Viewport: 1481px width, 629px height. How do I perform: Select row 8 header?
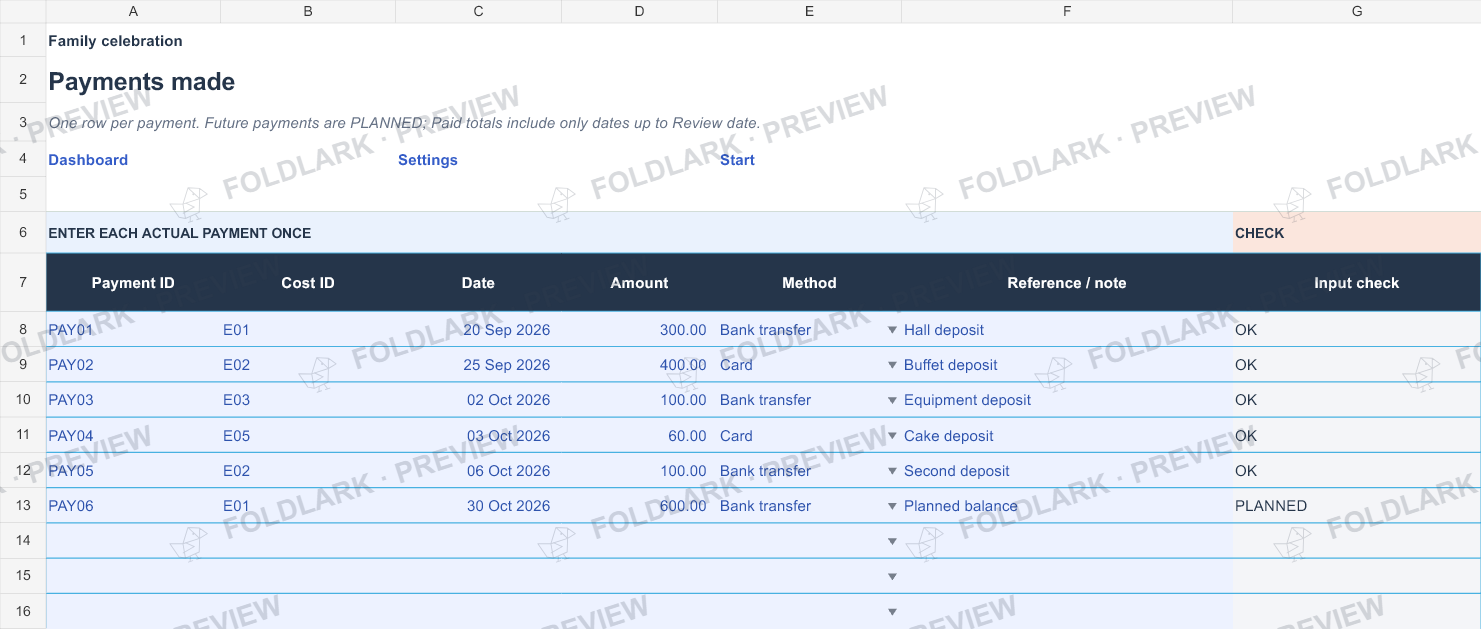(x=23, y=330)
